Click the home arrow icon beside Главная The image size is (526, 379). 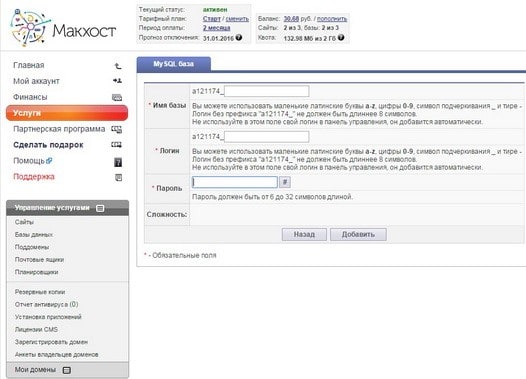tap(118, 66)
